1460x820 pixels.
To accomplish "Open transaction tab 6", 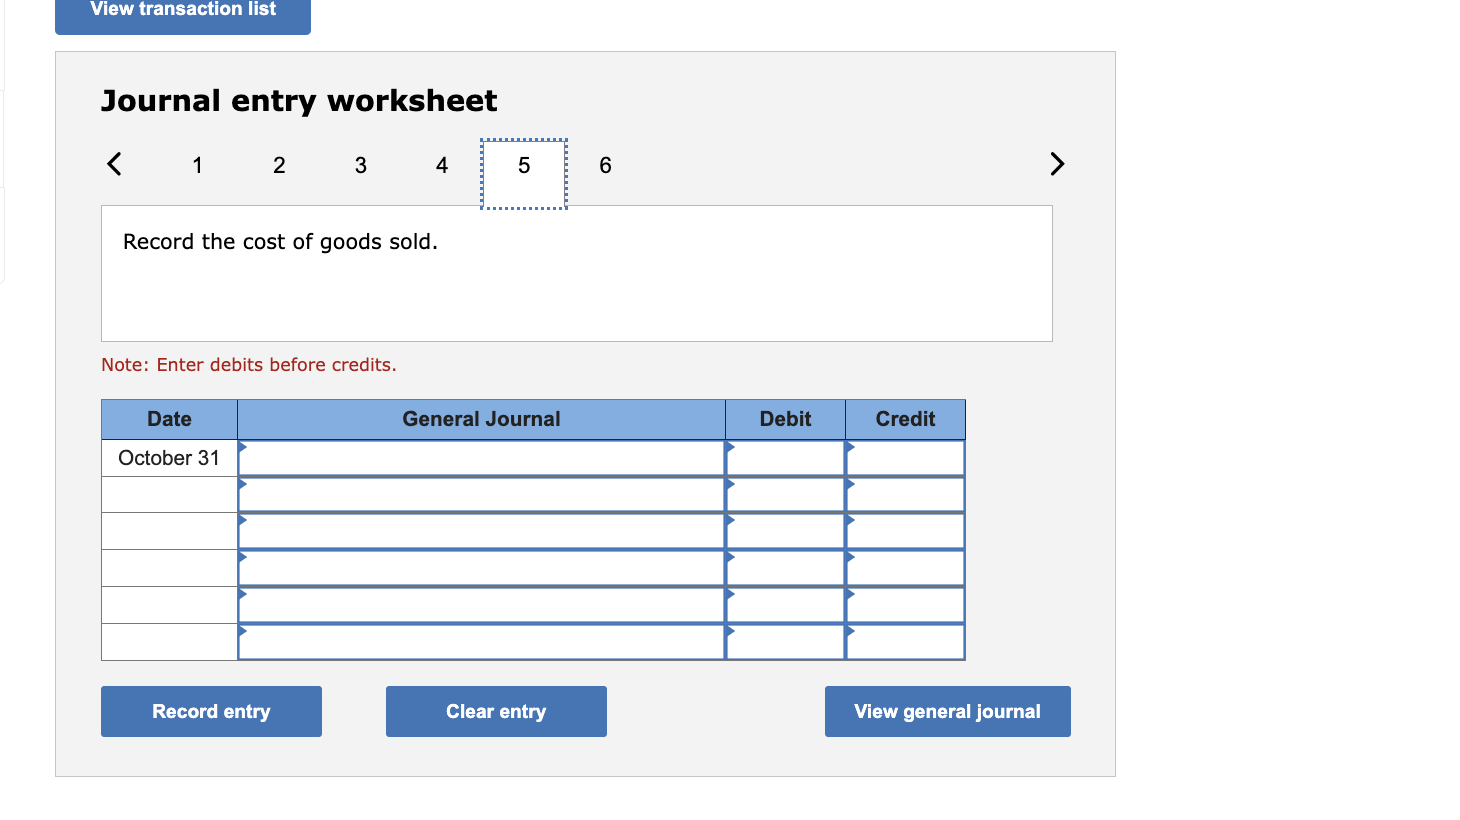I will (x=605, y=165).
